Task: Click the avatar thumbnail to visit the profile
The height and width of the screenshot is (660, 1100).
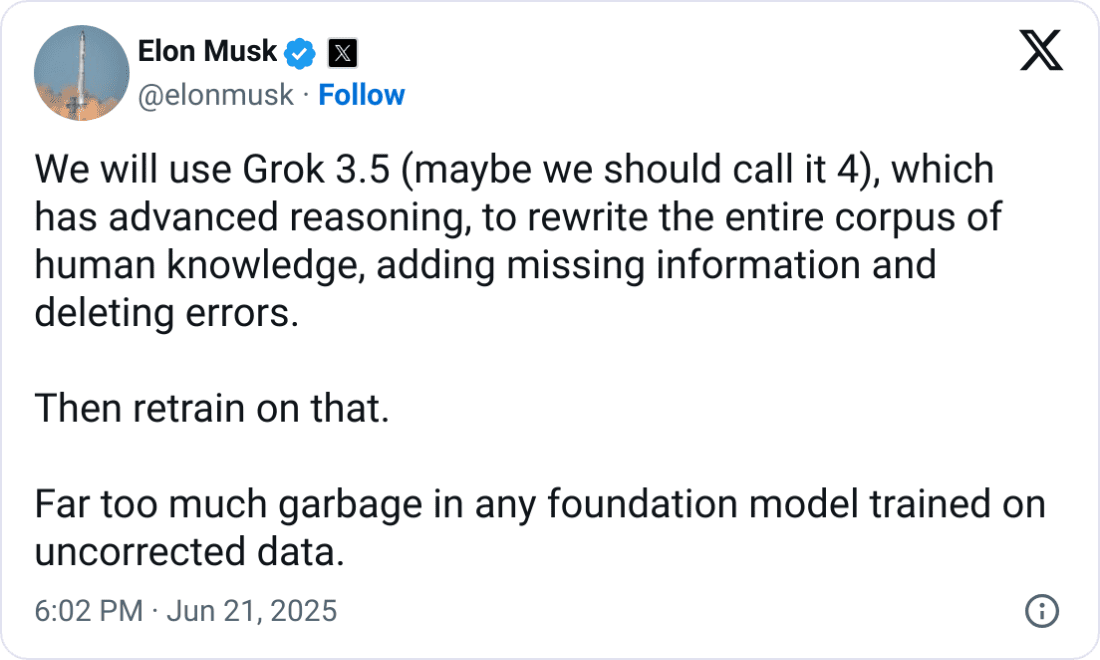Action: coord(81,72)
